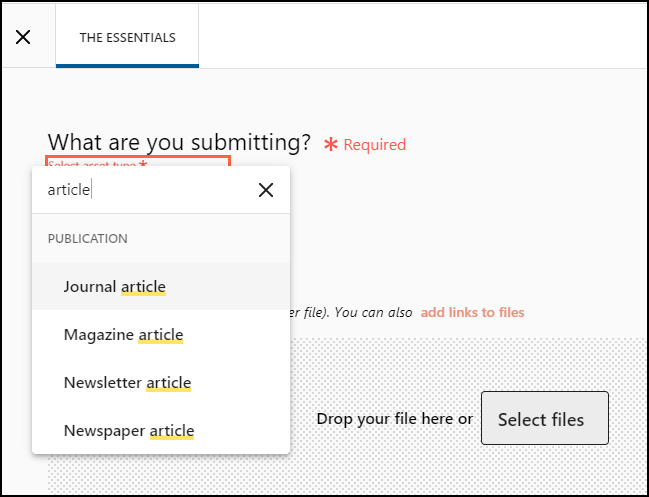The width and height of the screenshot is (649, 497).
Task: Select the Newspaper article option
Action: coord(128,431)
